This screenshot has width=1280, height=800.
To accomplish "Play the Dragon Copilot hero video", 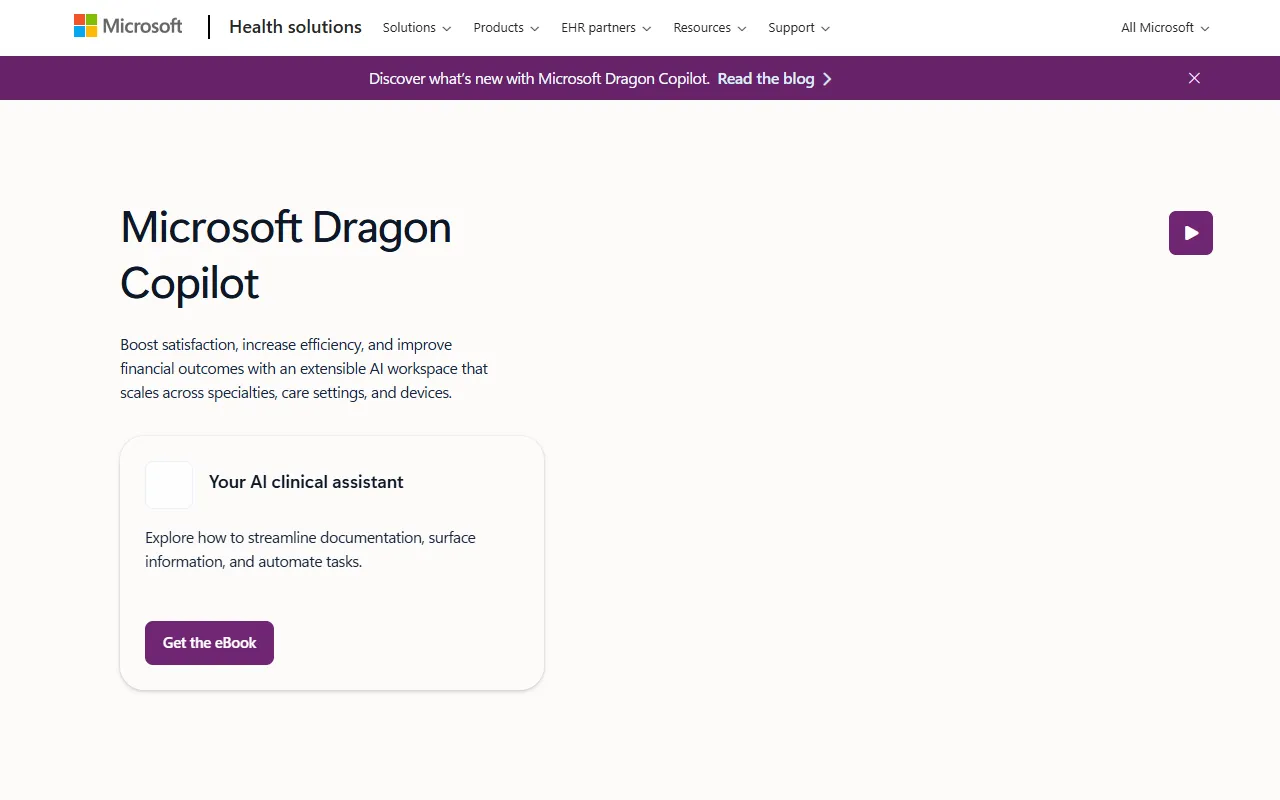I will click(x=1190, y=233).
